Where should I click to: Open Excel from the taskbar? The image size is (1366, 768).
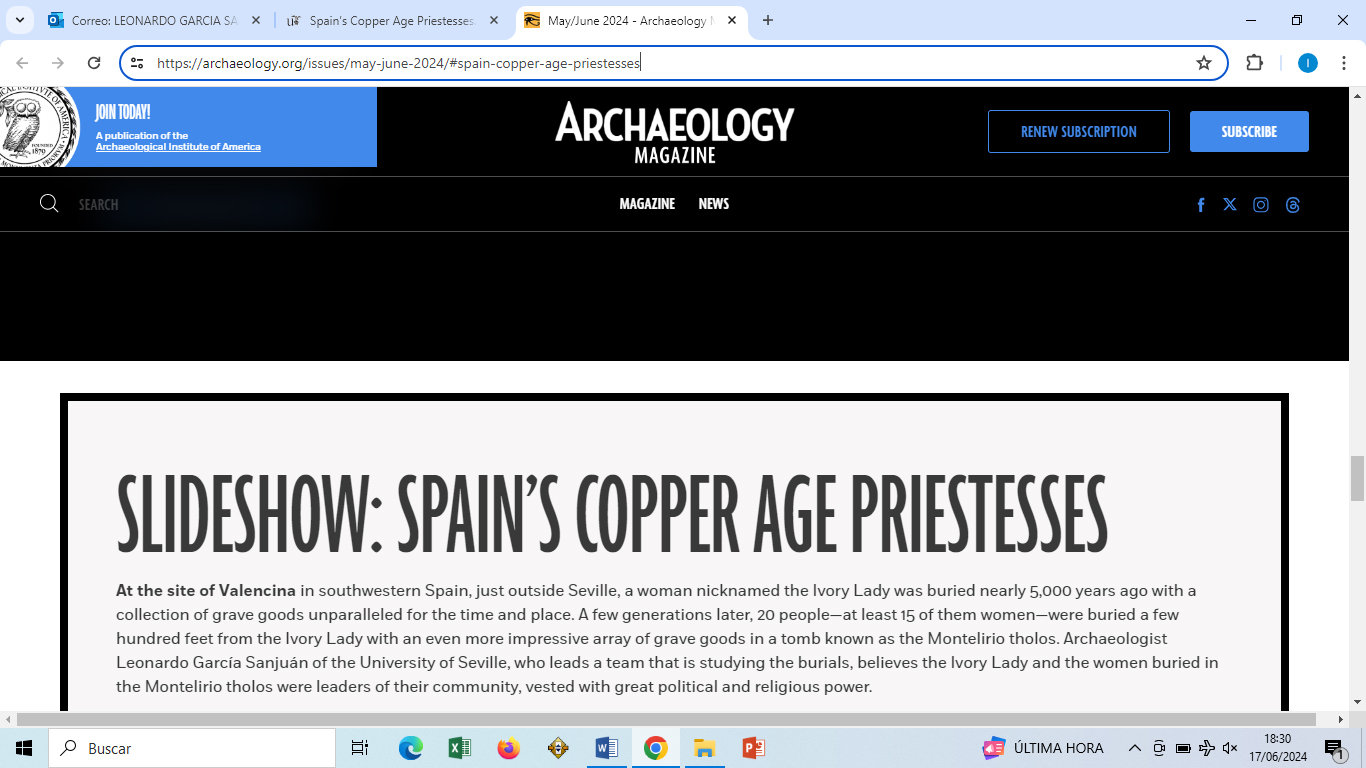point(460,748)
